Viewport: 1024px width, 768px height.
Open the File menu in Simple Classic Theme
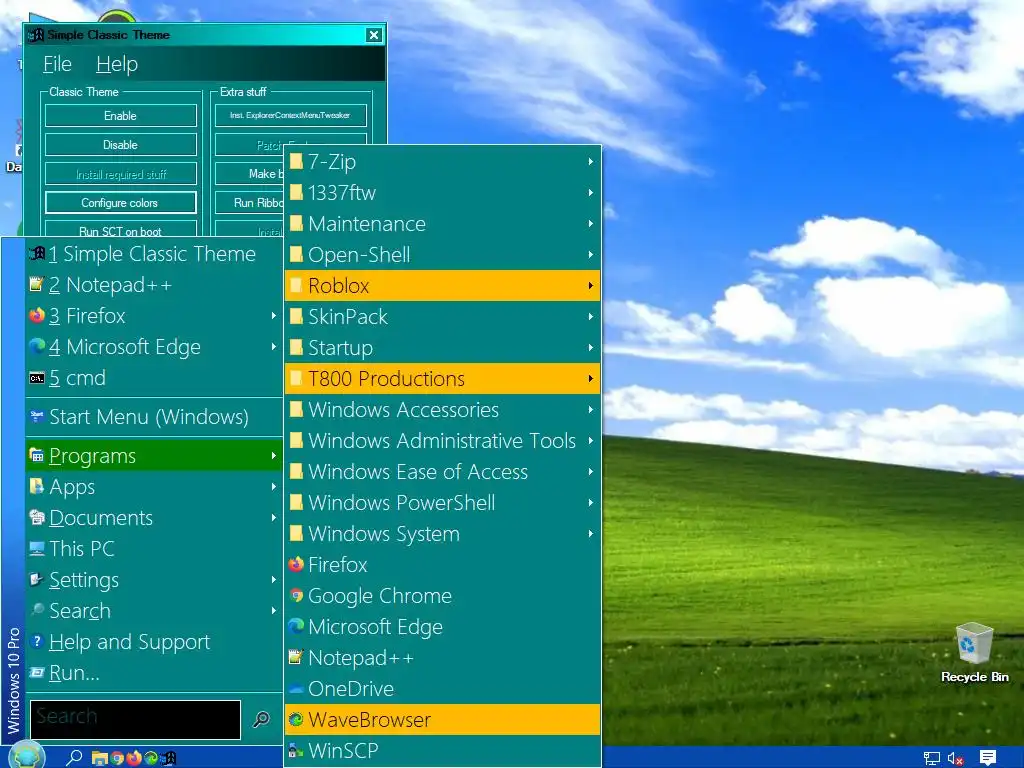(x=57, y=64)
